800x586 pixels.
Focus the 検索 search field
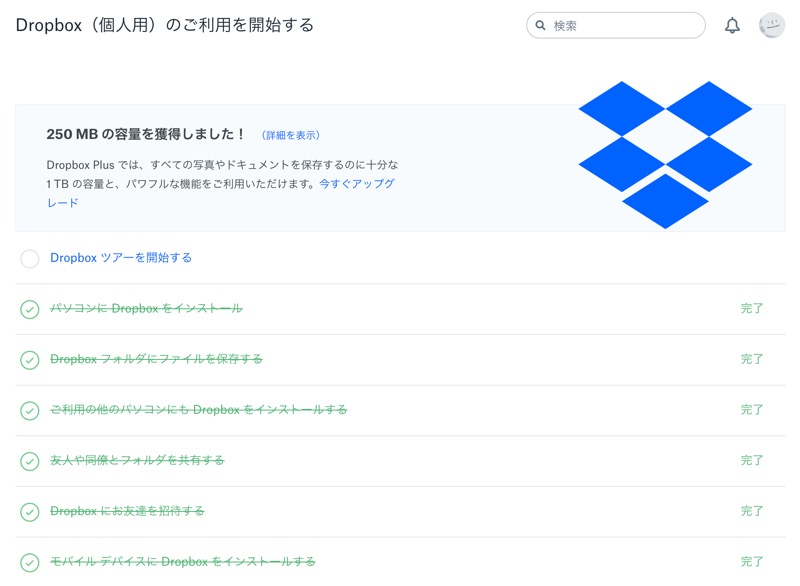click(x=616, y=26)
